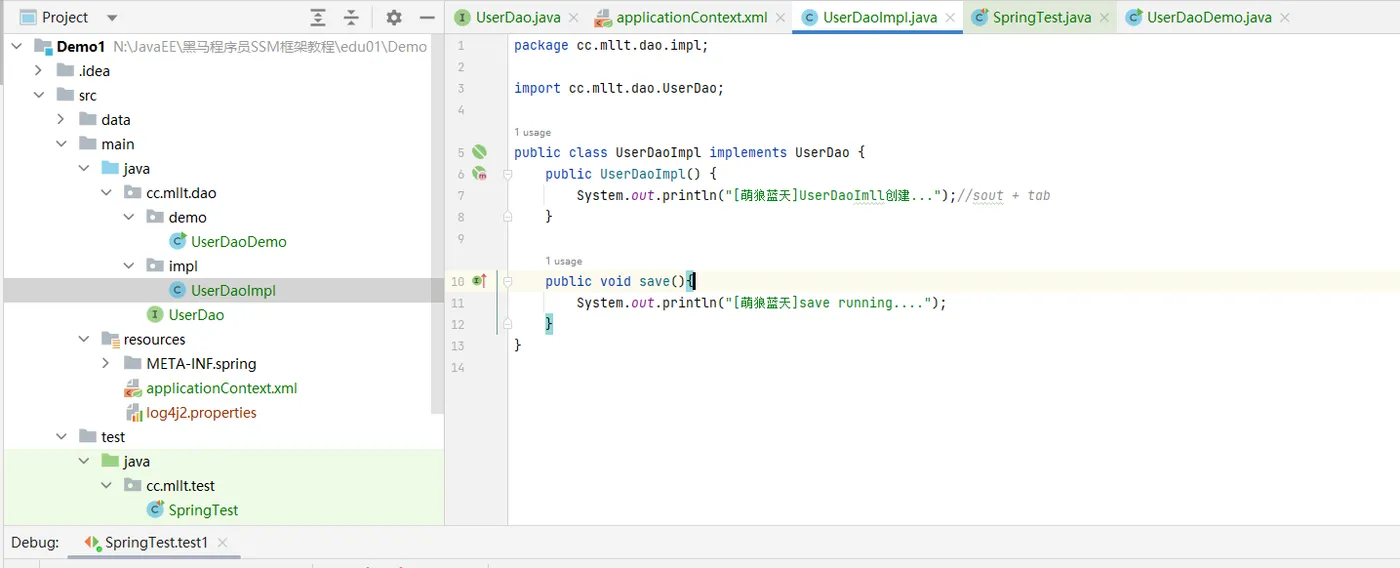Hide the Project panel with minus icon

427,17
